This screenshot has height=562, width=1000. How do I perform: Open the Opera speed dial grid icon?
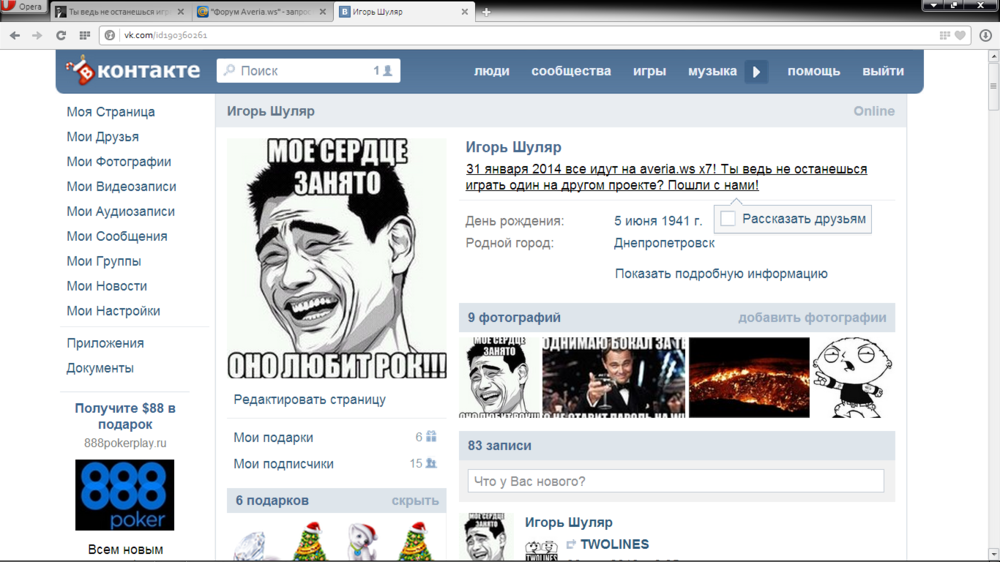click(85, 35)
